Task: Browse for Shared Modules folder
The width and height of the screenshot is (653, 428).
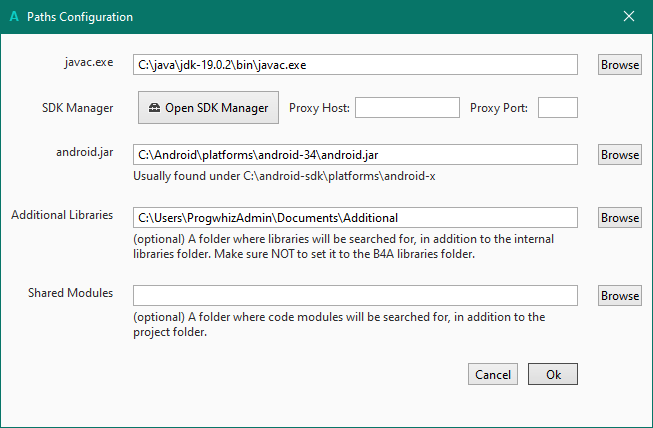Action: (x=620, y=295)
